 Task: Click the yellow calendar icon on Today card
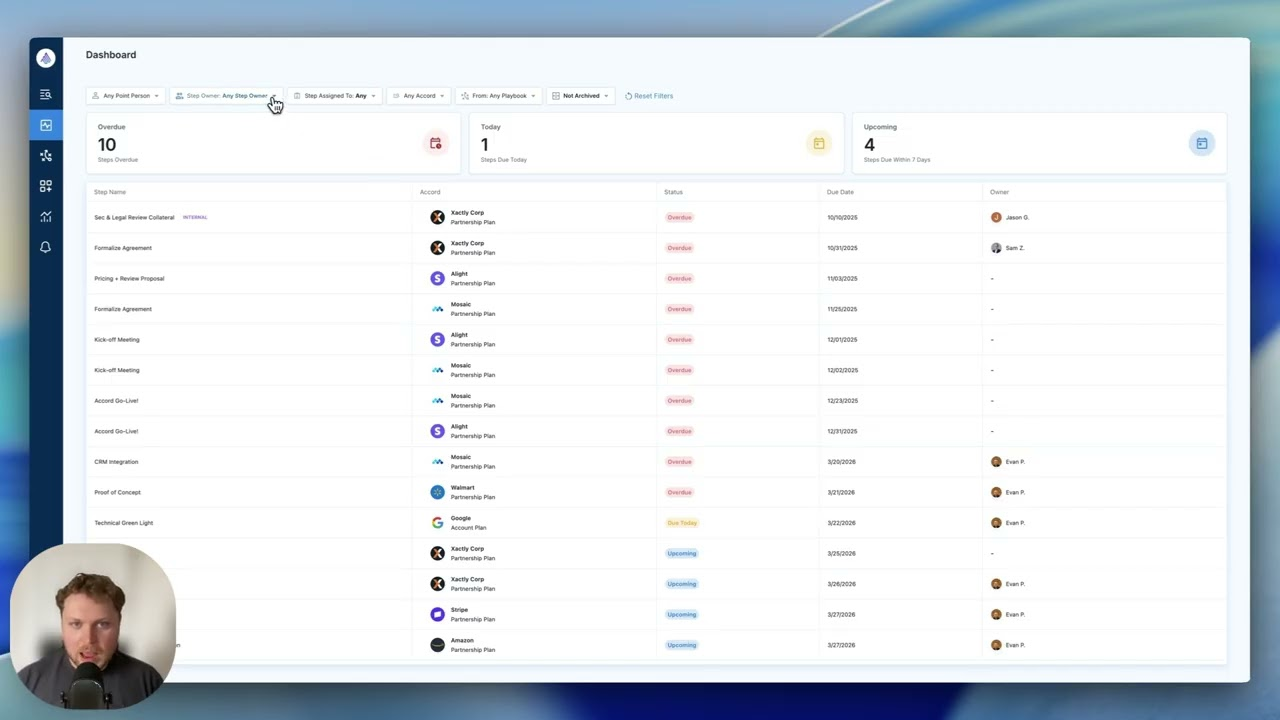coord(818,143)
